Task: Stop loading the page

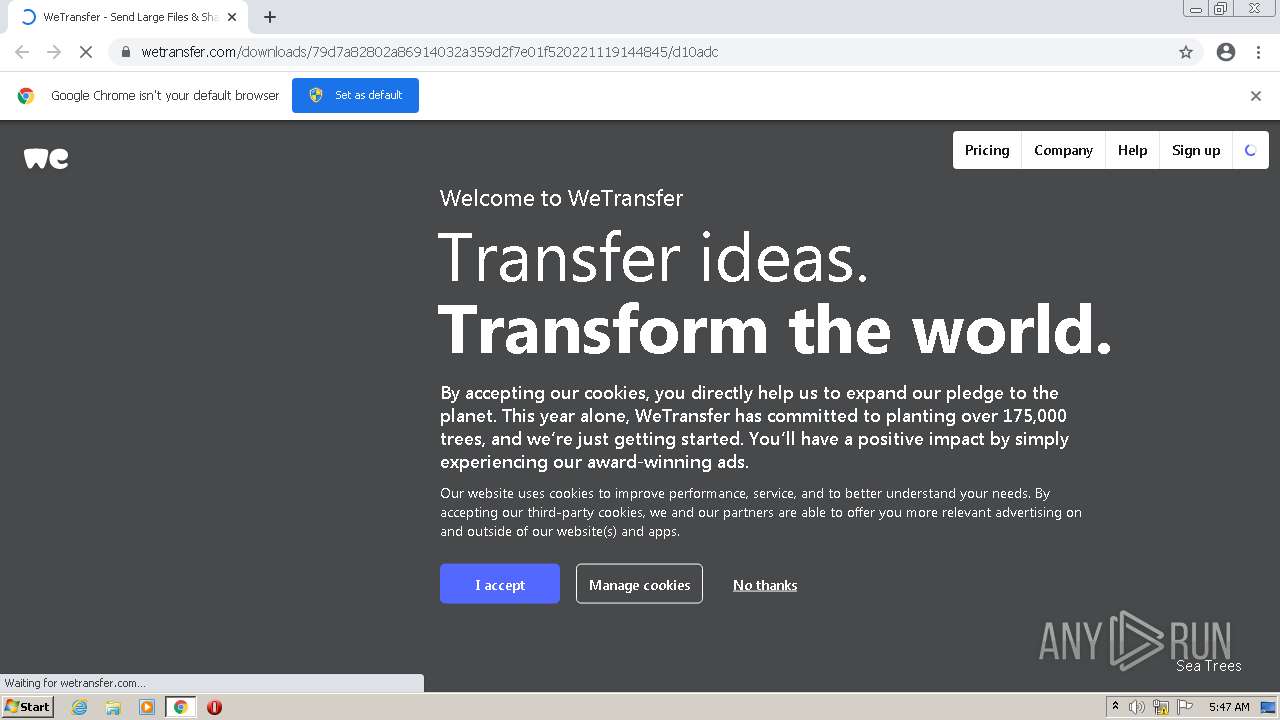Action: (x=86, y=52)
